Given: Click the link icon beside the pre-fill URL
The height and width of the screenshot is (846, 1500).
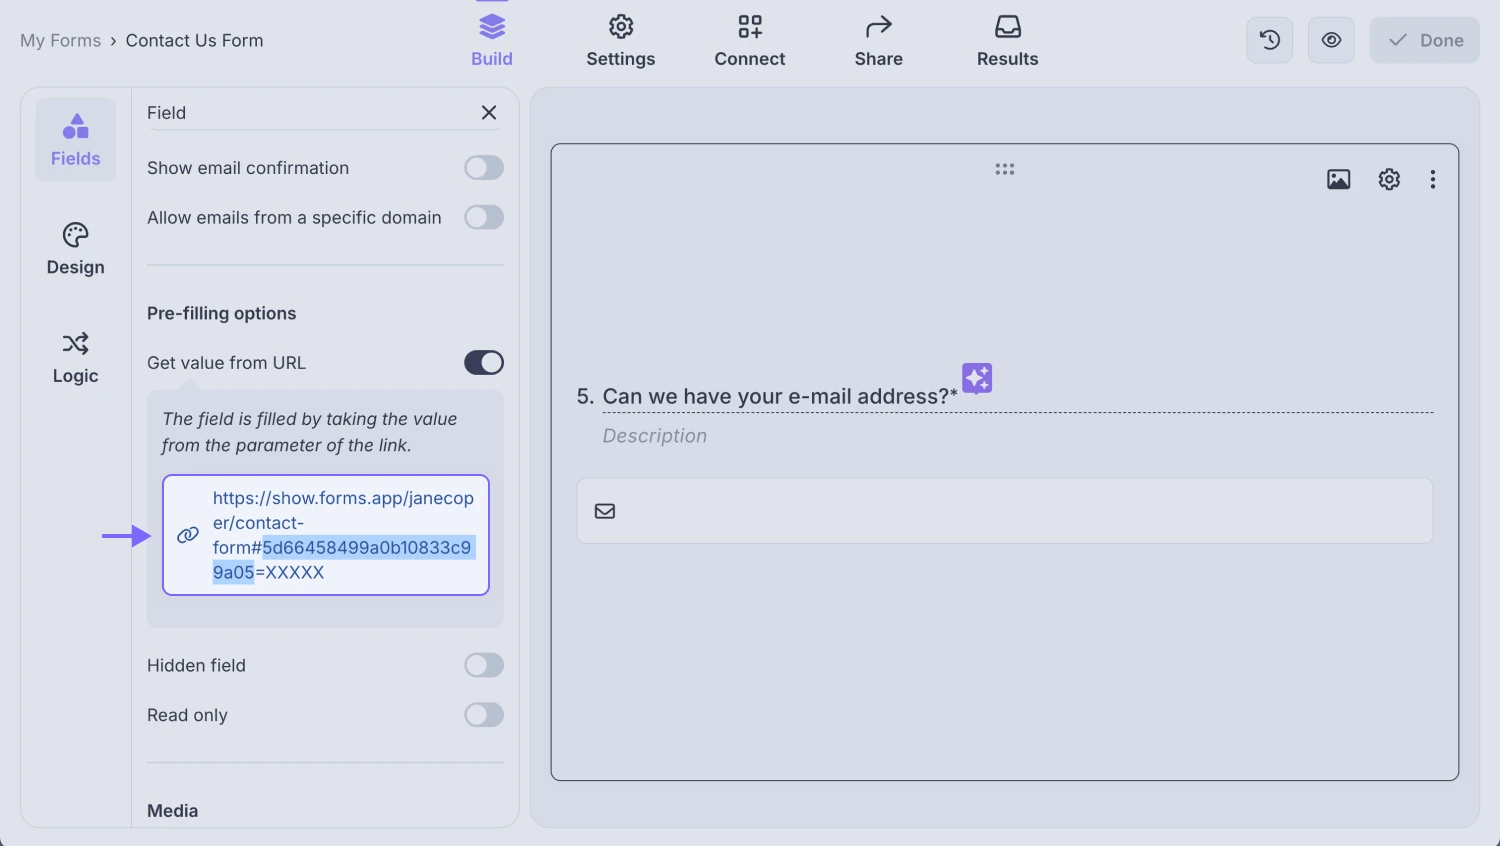Looking at the screenshot, I should pos(187,535).
